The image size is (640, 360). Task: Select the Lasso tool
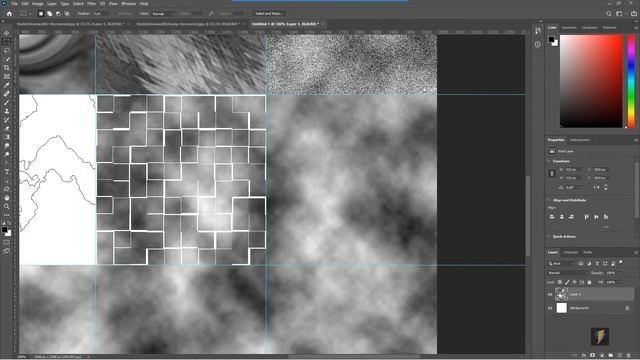[x=7, y=50]
